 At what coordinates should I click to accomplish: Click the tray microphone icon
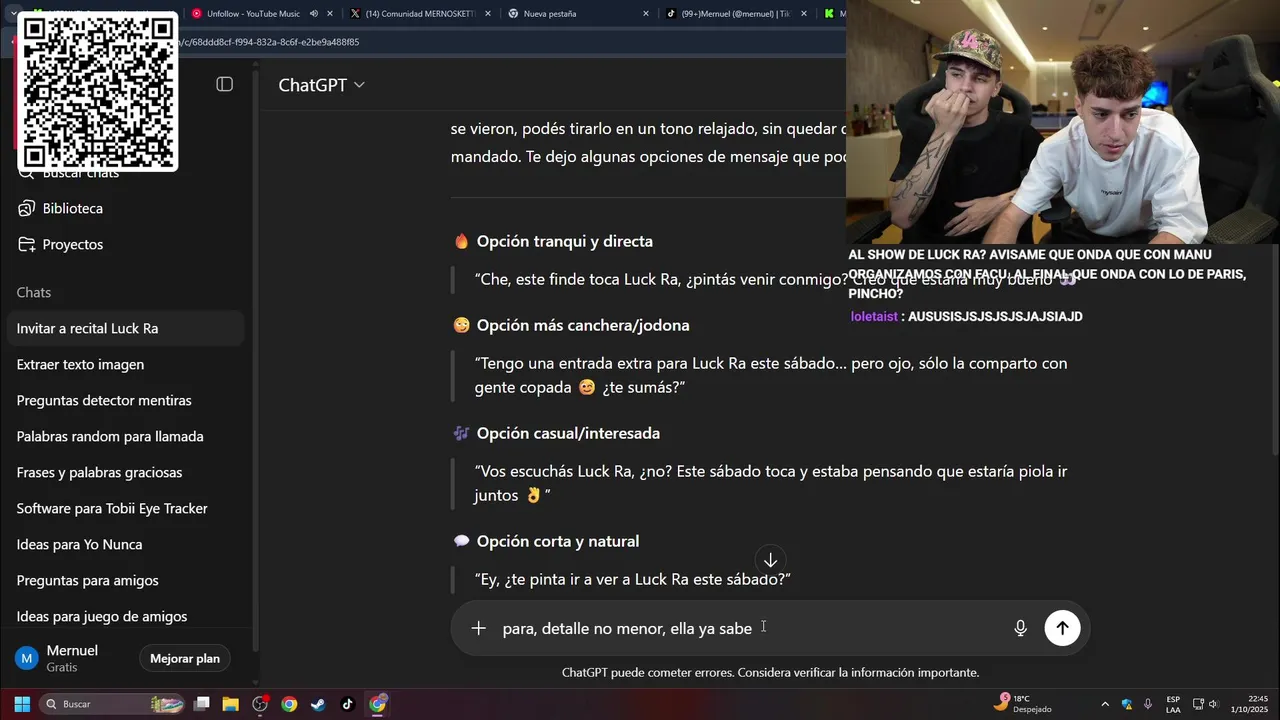coord(1148,704)
